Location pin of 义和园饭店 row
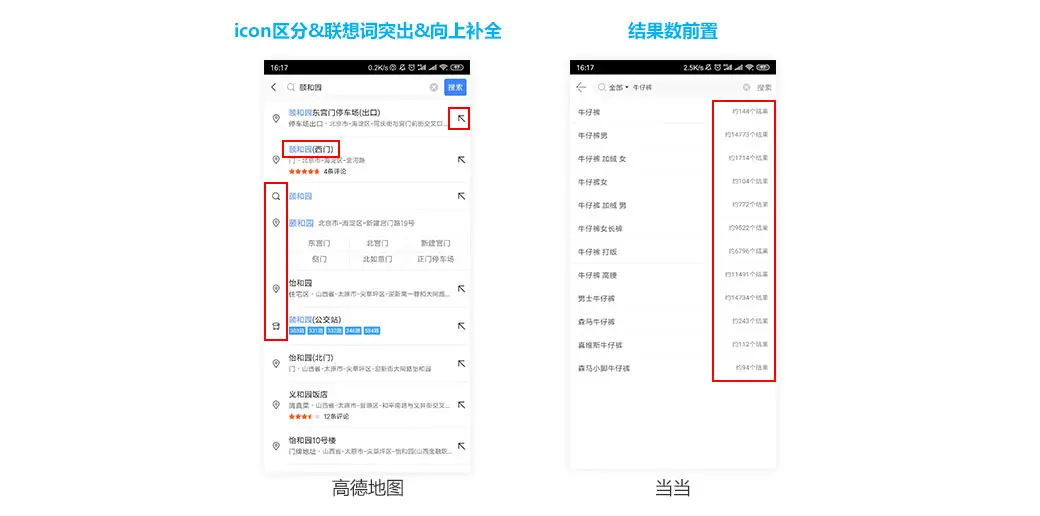The height and width of the screenshot is (516, 1040). pyautogui.click(x=276, y=405)
